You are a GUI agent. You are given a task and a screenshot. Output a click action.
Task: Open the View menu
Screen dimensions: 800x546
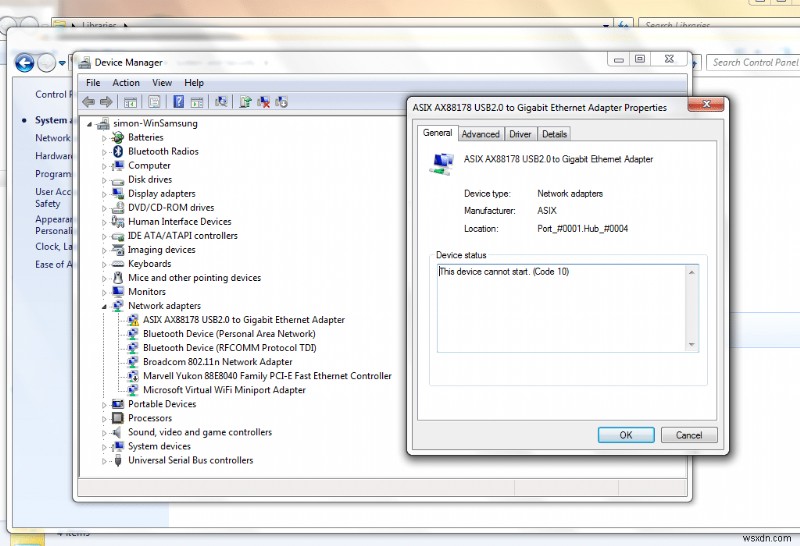(x=162, y=83)
